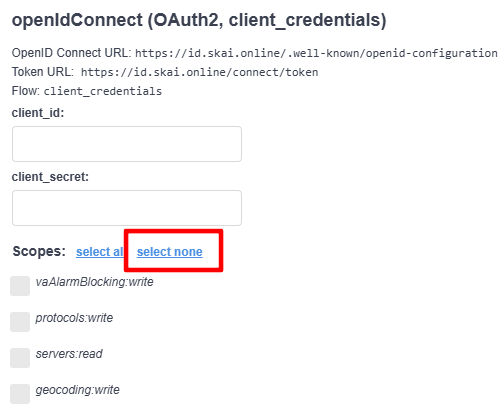The width and height of the screenshot is (501, 411).
Task: Click the client_credentials flow value
Action: click(x=103, y=91)
